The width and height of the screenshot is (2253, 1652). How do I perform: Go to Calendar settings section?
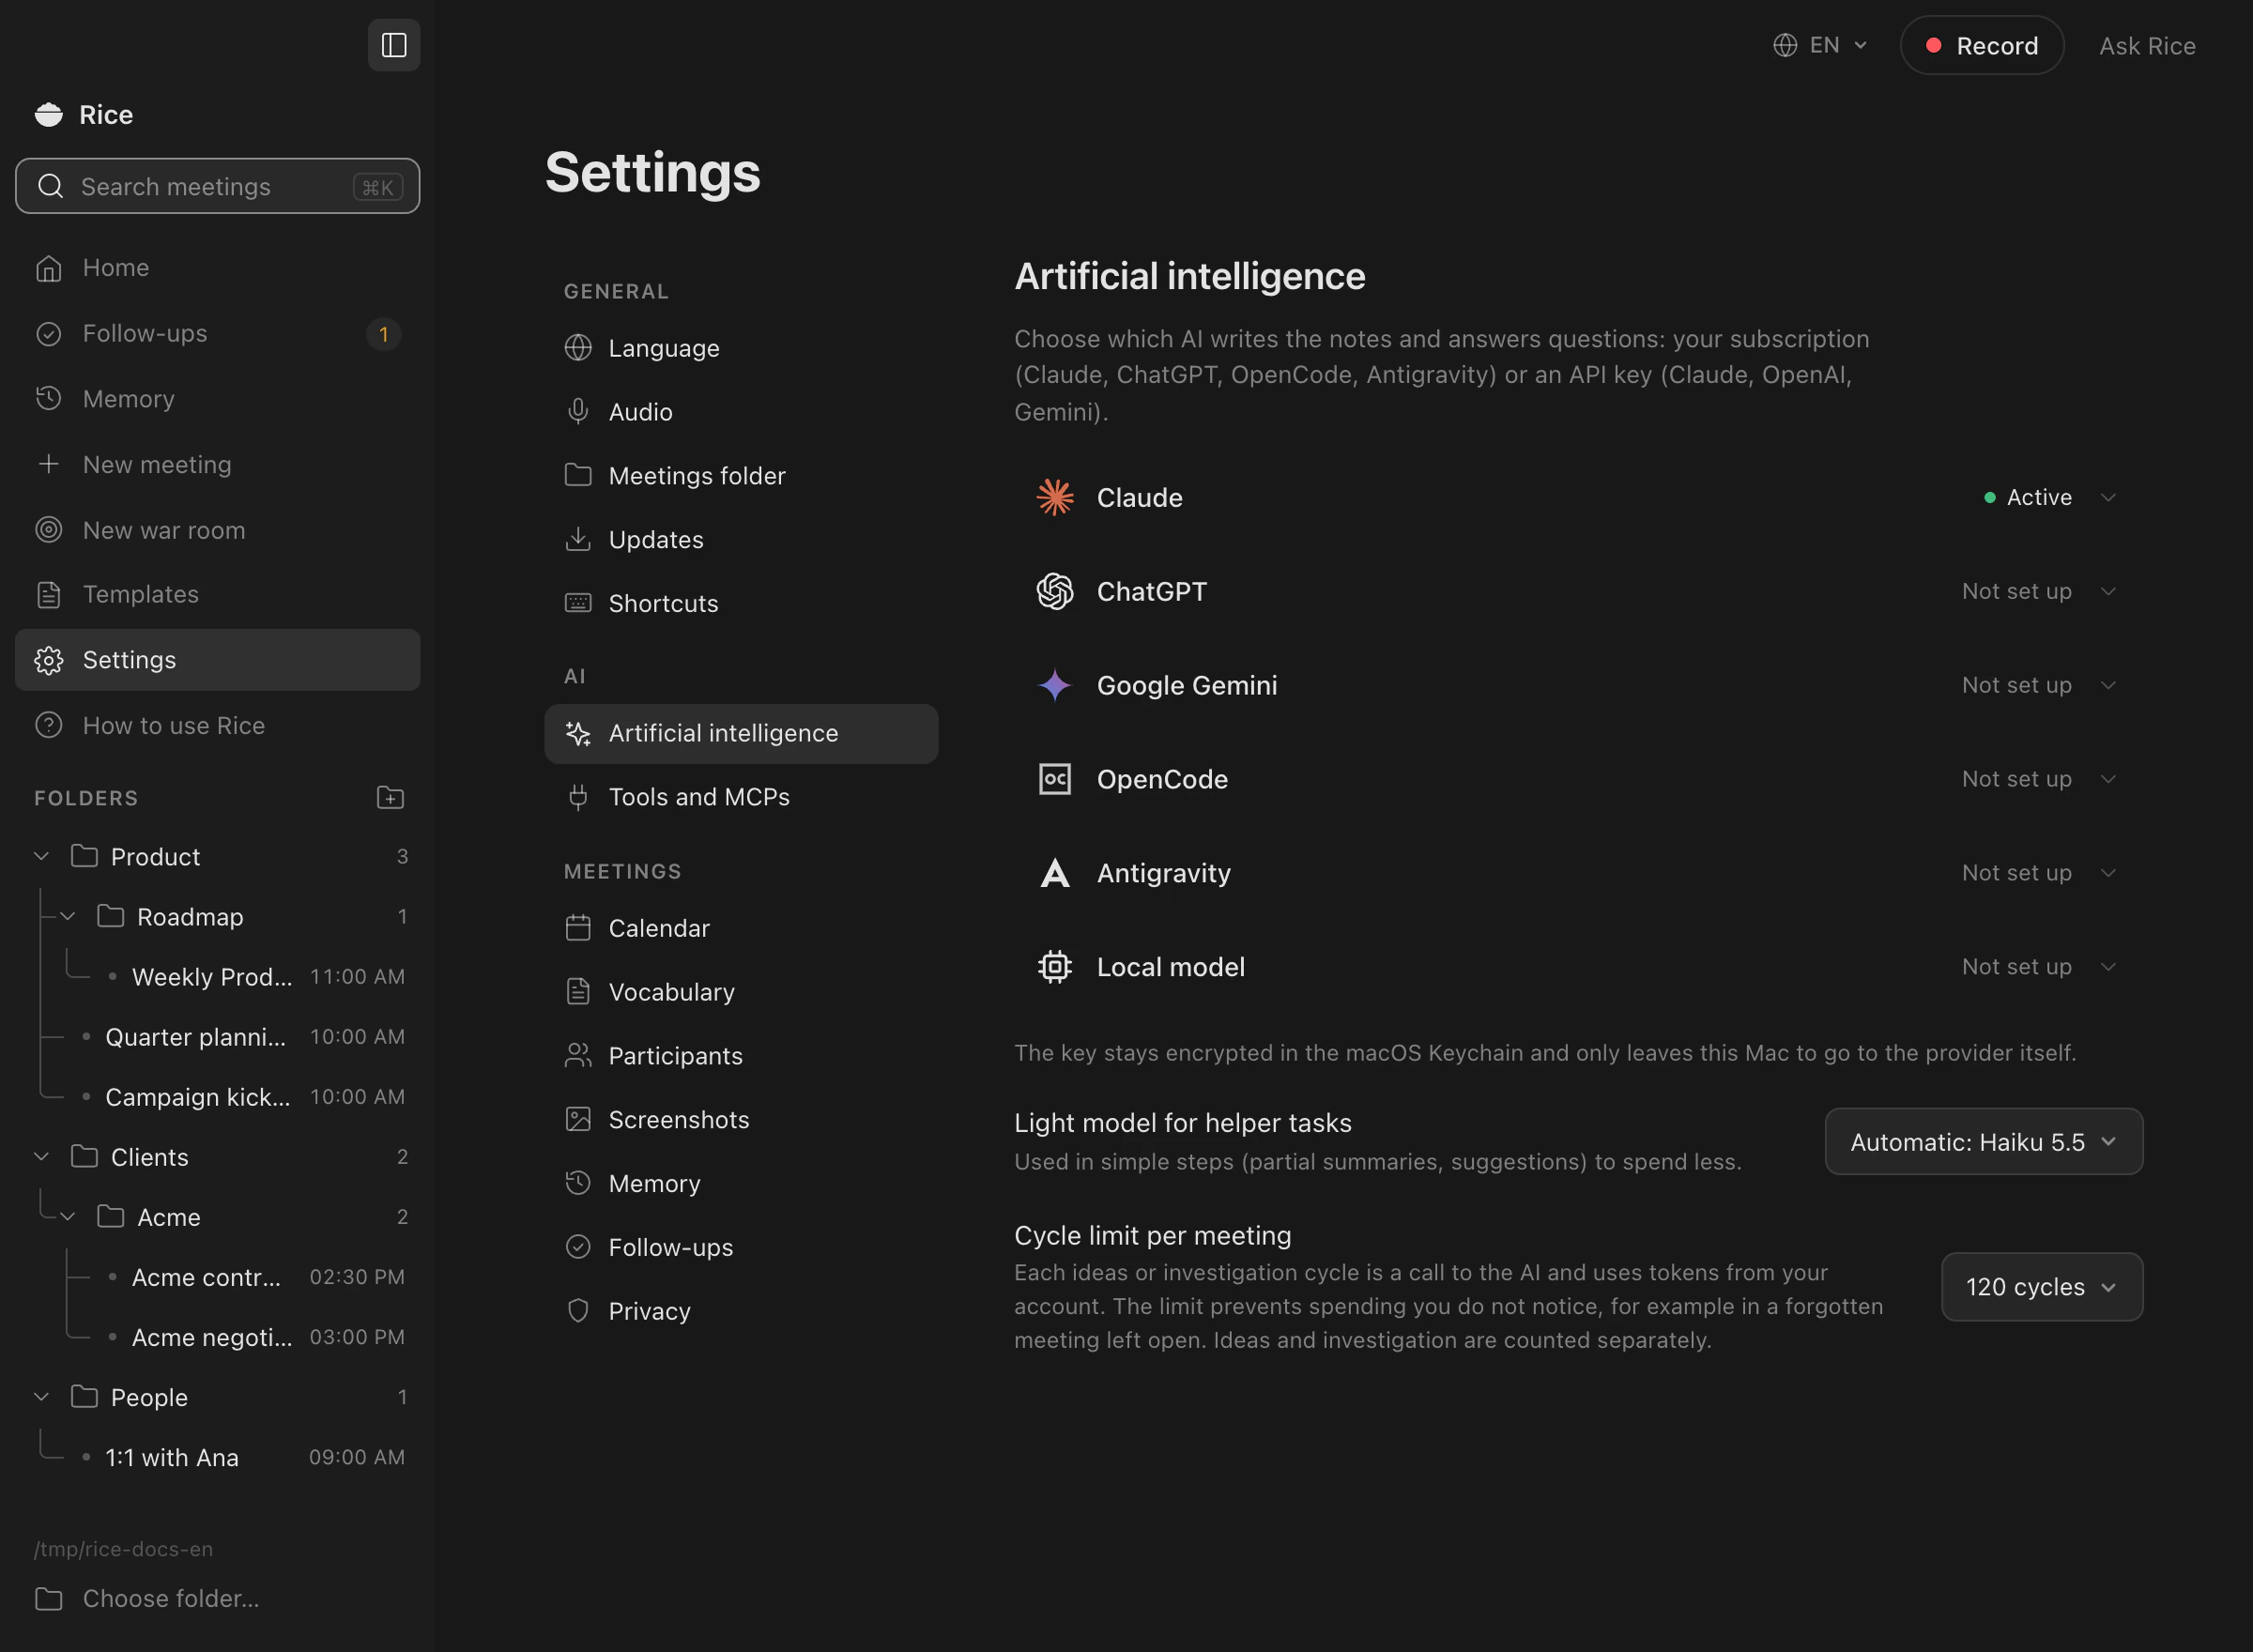(x=741, y=928)
